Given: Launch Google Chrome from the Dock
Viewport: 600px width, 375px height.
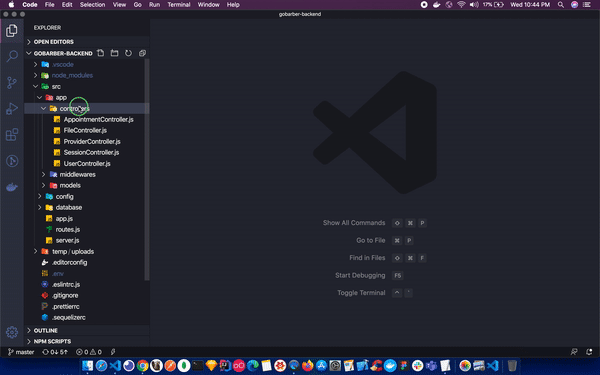Looking at the screenshot, I should [x=143, y=366].
